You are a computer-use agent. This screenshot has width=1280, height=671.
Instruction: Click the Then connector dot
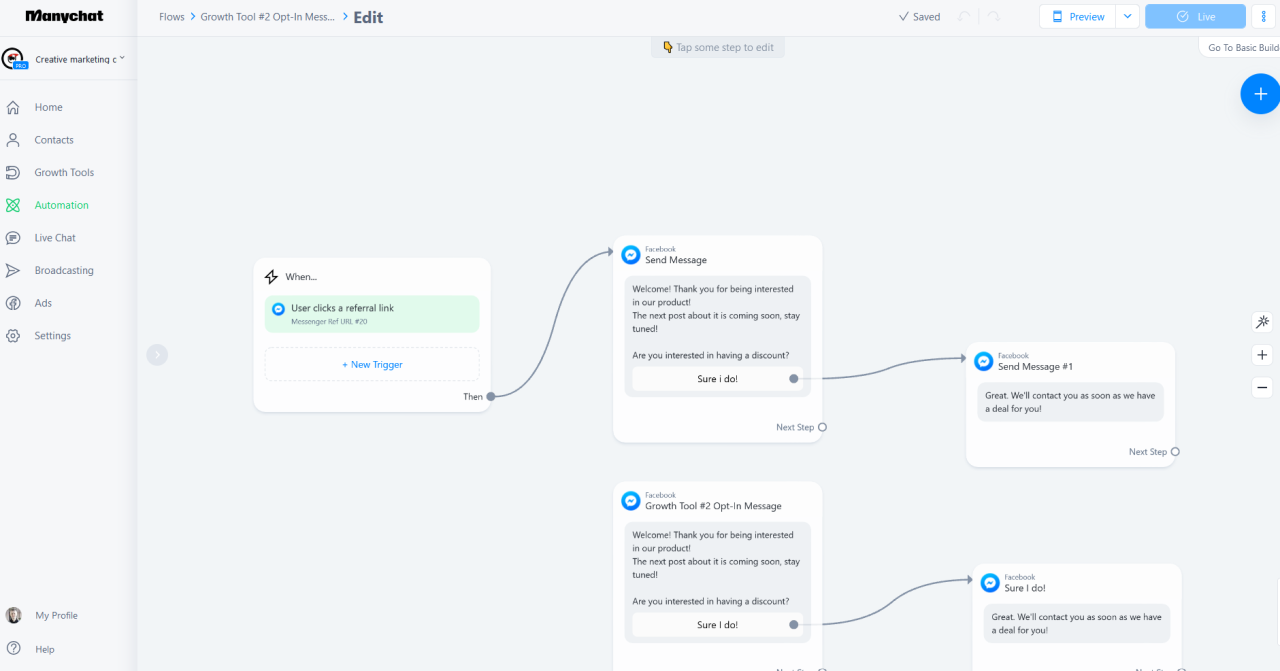[x=491, y=397]
